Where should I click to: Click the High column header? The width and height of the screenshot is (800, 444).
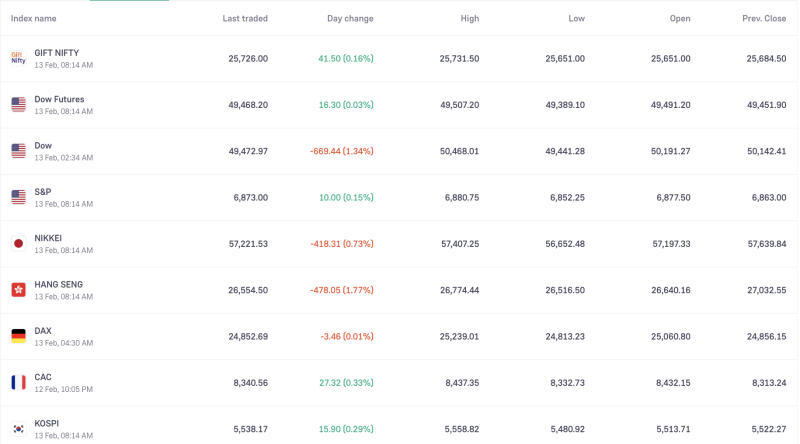click(x=469, y=18)
